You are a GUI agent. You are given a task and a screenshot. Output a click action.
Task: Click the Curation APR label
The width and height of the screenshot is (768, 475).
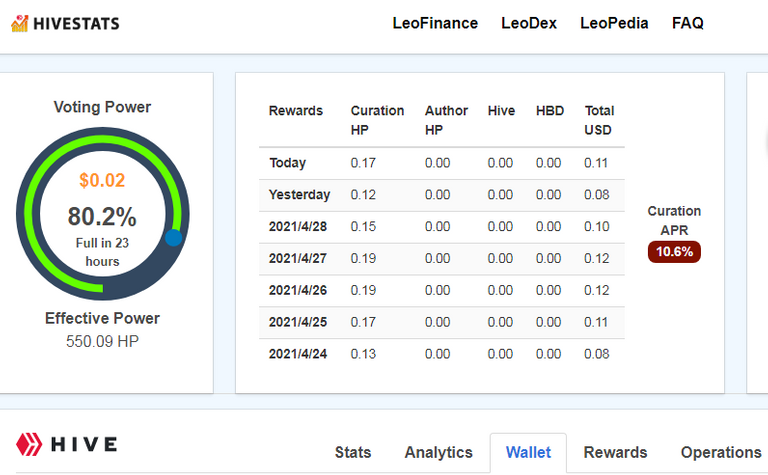tap(674, 220)
